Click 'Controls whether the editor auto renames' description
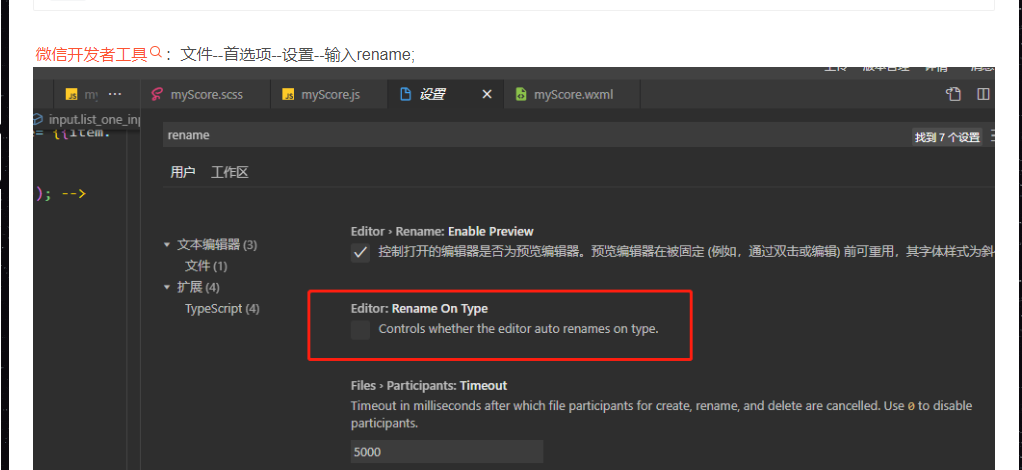 [x=519, y=329]
